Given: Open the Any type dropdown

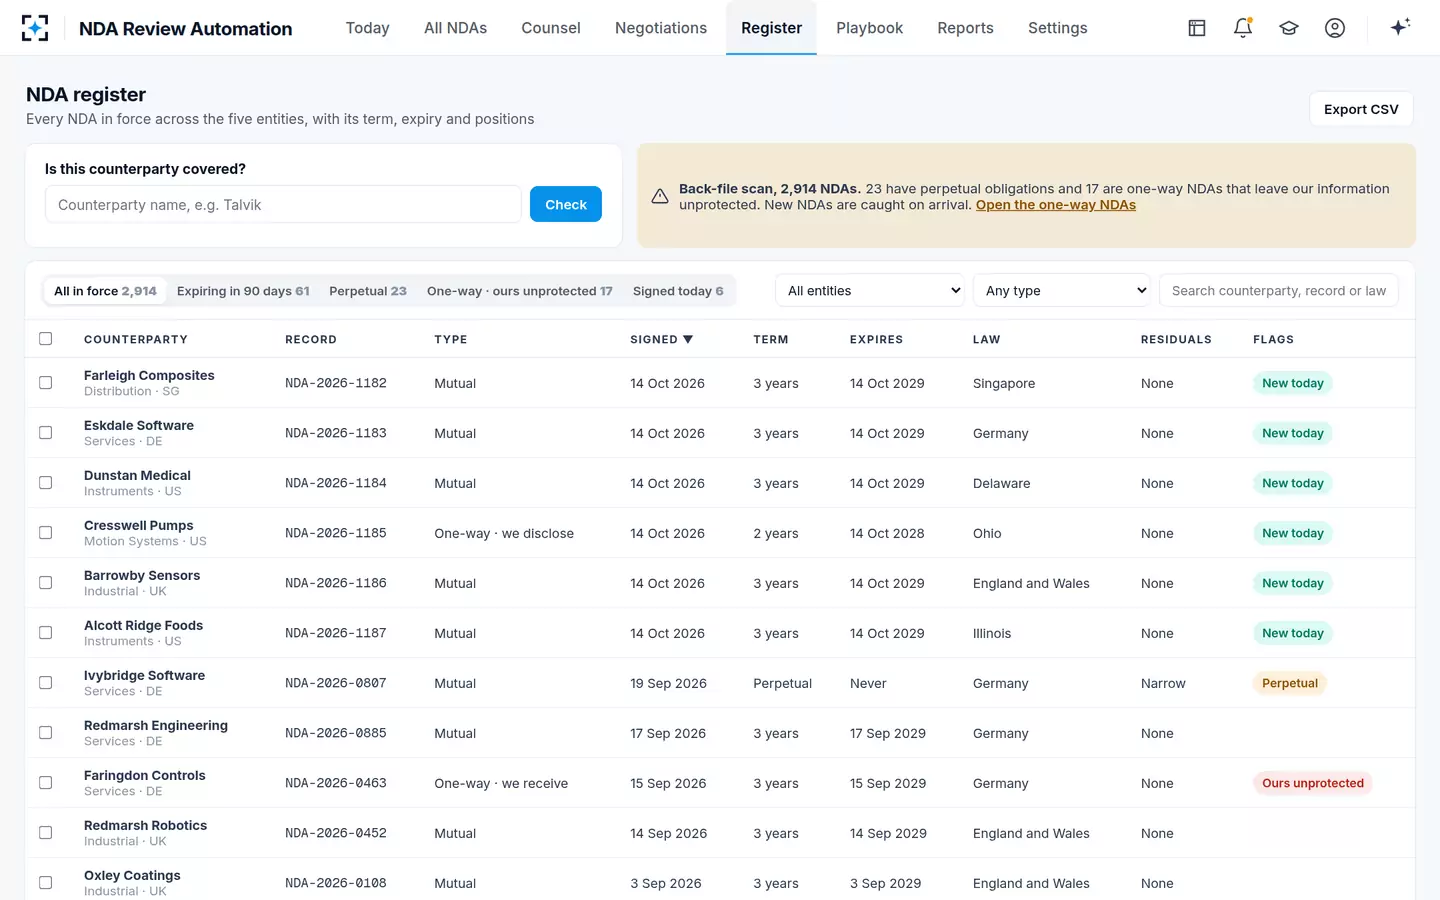Looking at the screenshot, I should (x=1062, y=291).
